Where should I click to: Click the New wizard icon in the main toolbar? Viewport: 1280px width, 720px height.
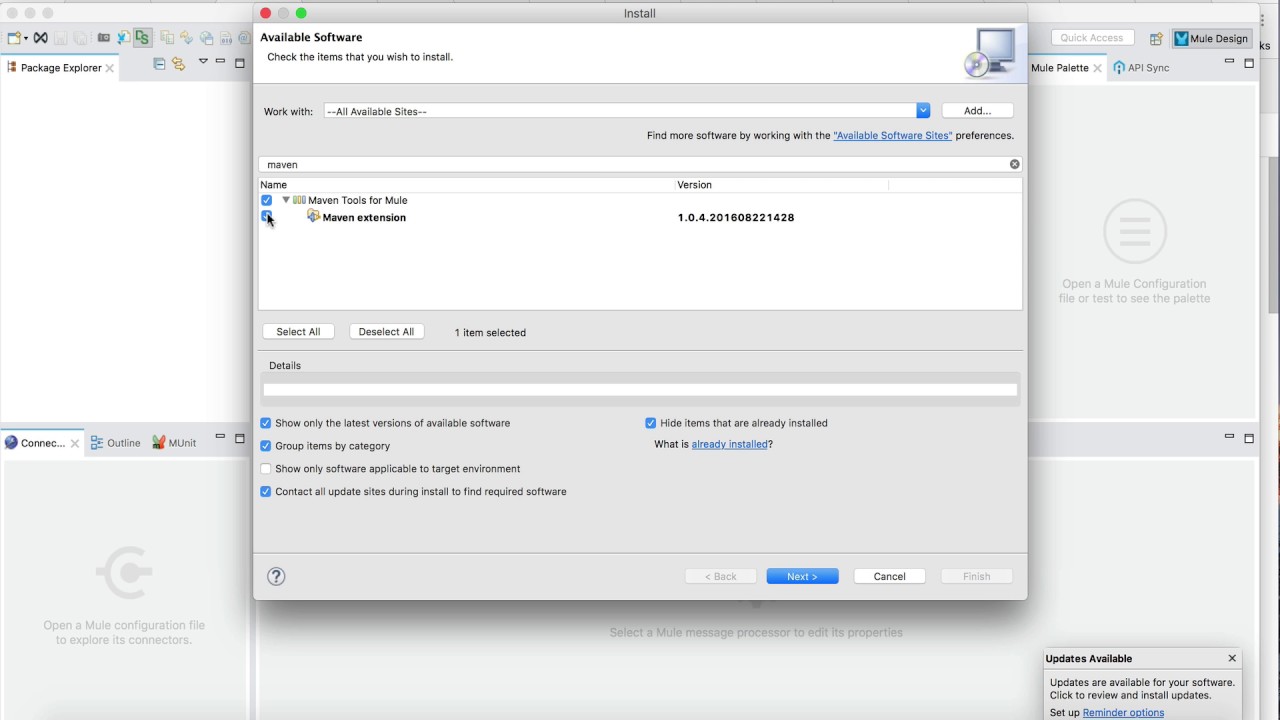(14, 38)
